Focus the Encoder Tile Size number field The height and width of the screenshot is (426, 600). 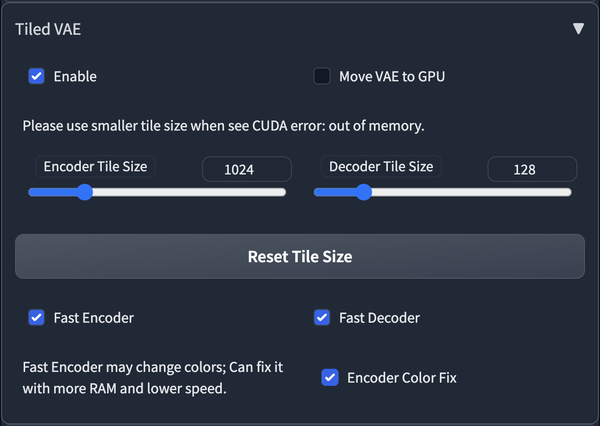click(x=246, y=169)
